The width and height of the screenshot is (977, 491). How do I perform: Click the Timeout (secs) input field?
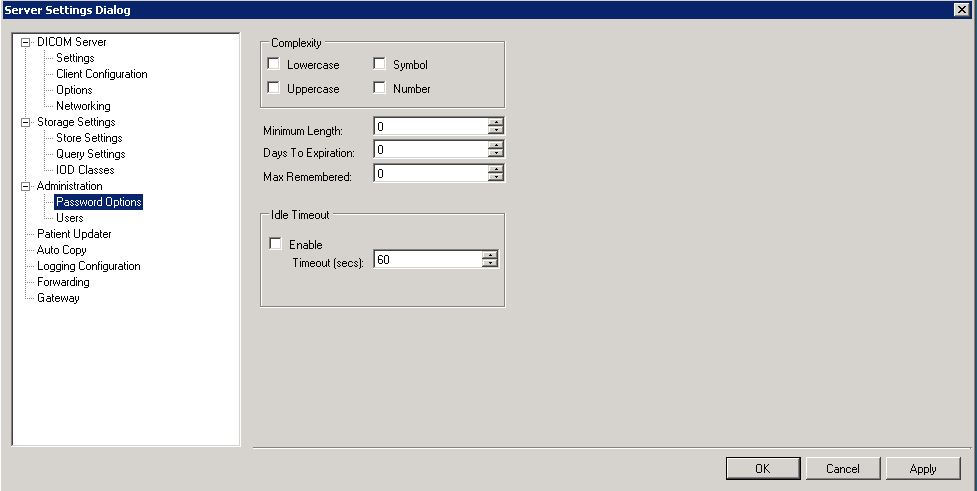coord(427,259)
